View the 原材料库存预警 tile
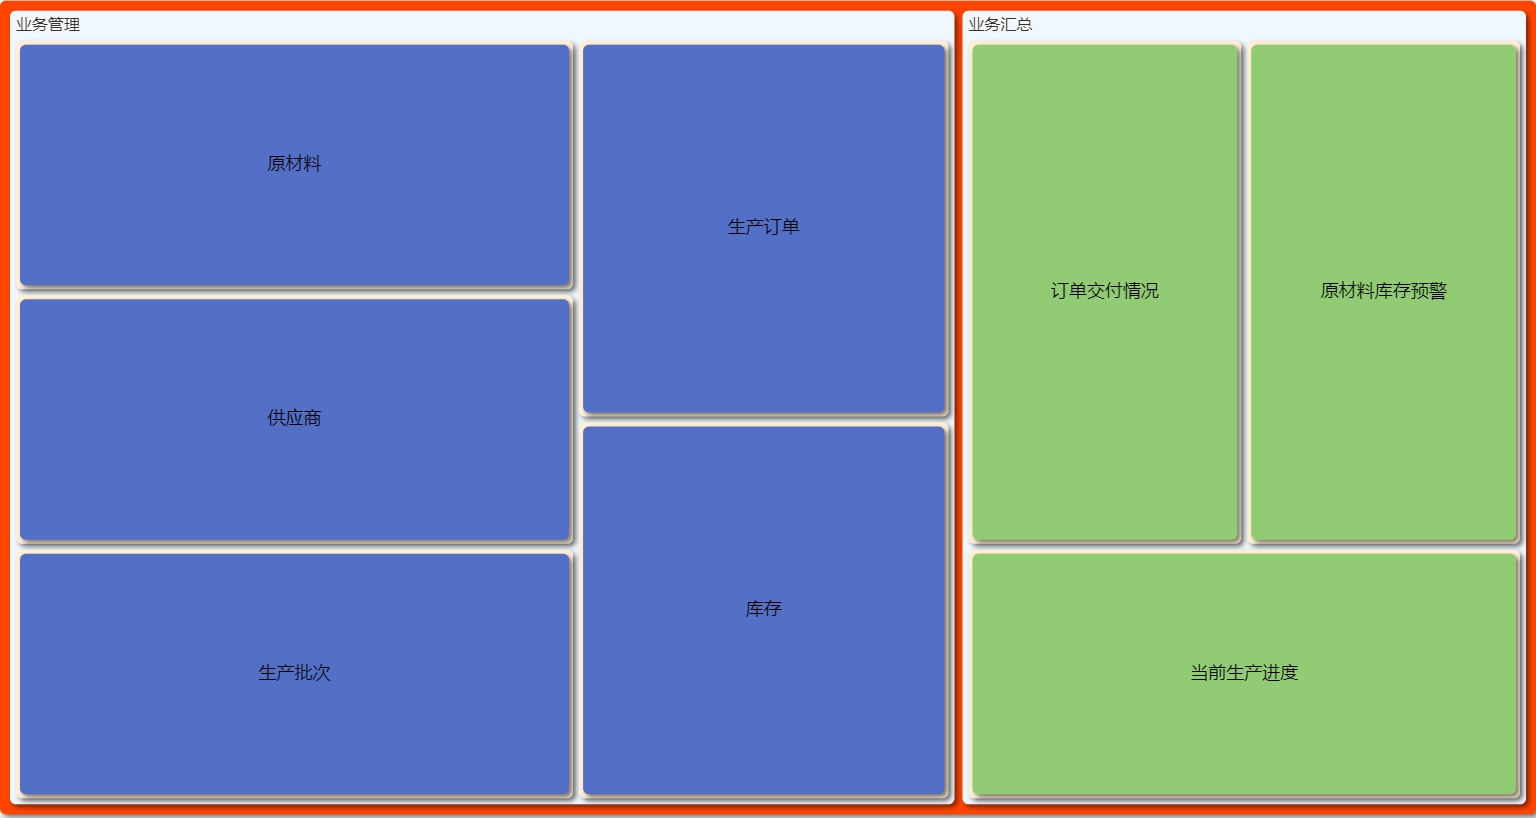This screenshot has height=818, width=1536. click(x=1384, y=292)
